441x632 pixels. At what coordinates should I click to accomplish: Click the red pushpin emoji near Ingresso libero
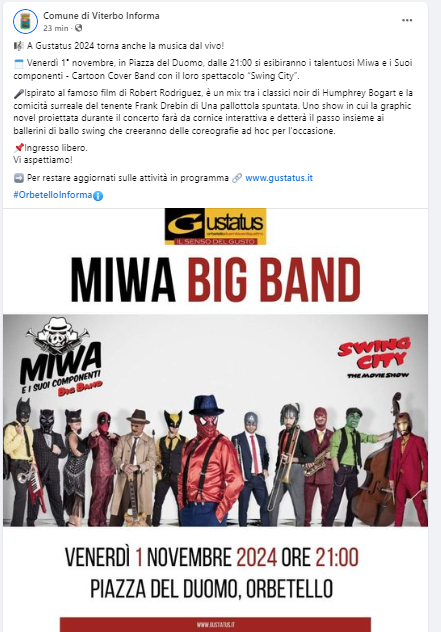tap(19, 148)
